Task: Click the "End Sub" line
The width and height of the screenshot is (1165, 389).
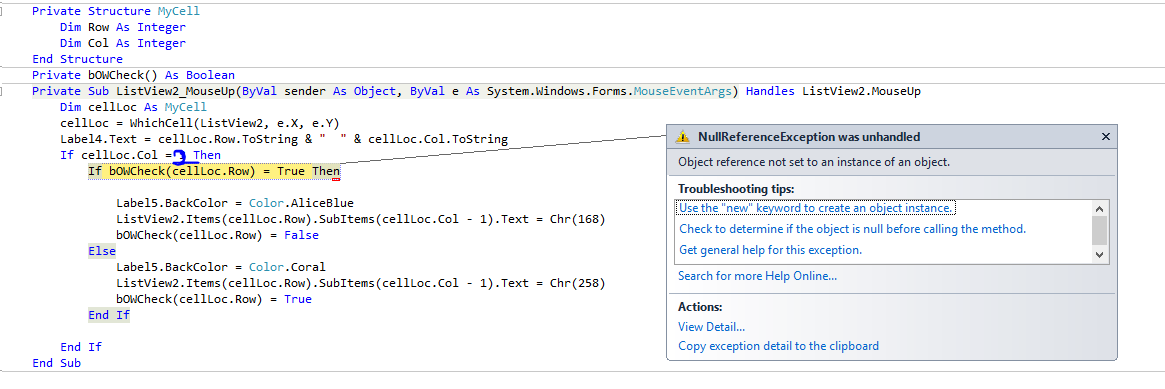Action: click(x=56, y=363)
